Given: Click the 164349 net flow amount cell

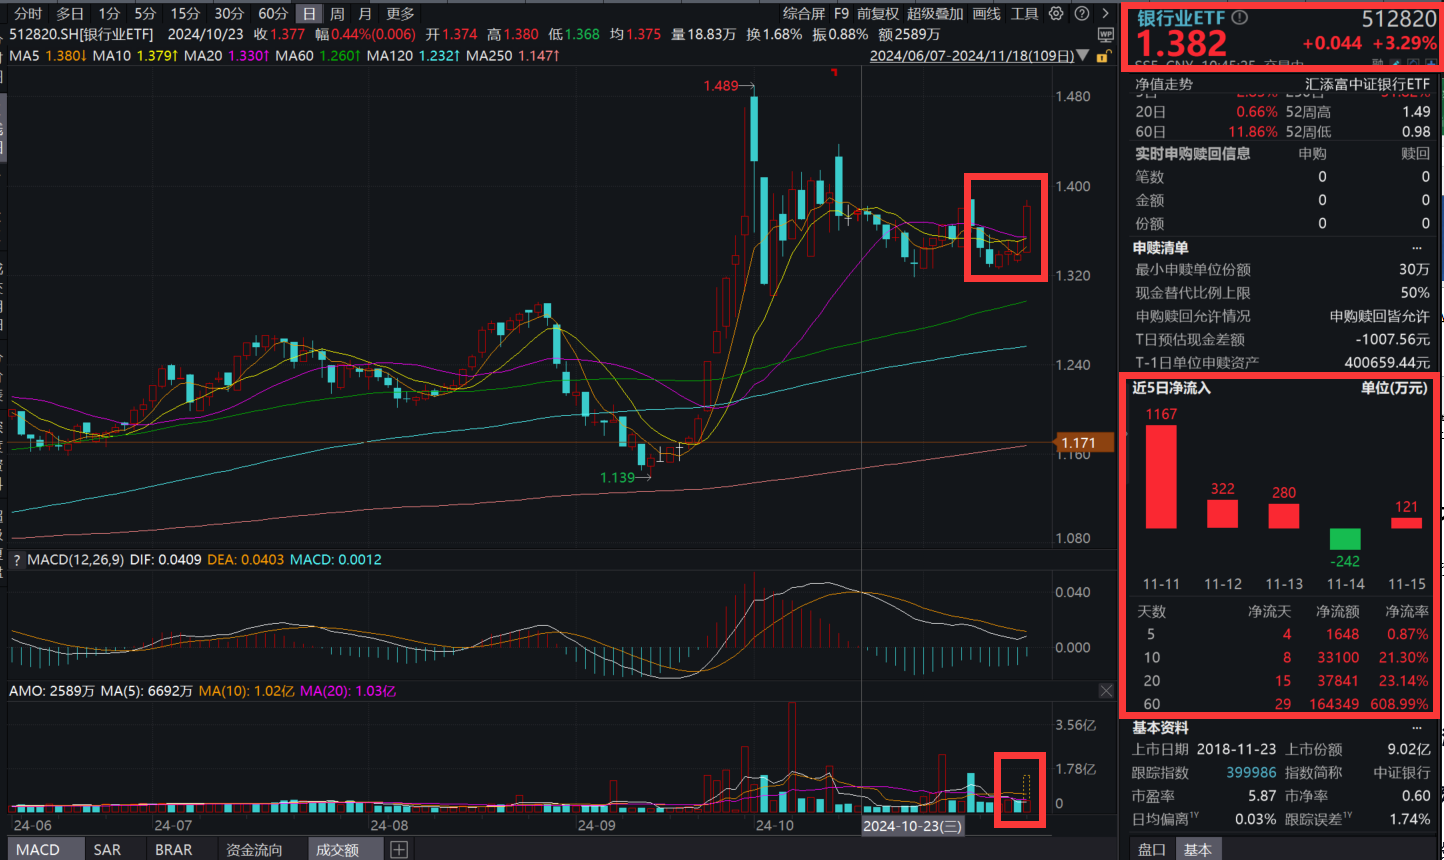Looking at the screenshot, I should [x=1334, y=704].
